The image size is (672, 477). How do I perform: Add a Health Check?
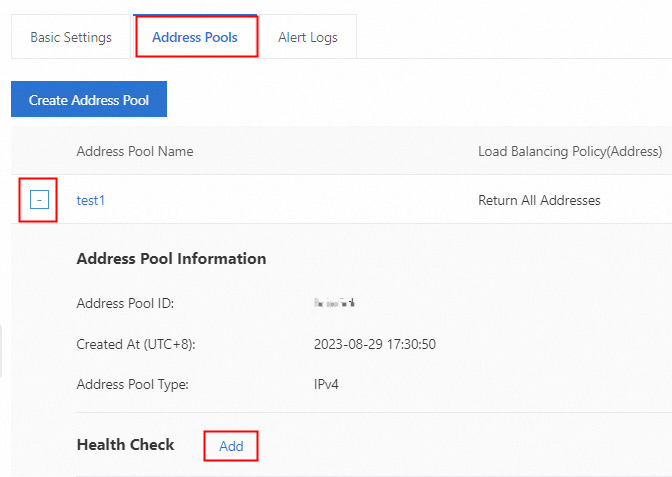(x=231, y=446)
